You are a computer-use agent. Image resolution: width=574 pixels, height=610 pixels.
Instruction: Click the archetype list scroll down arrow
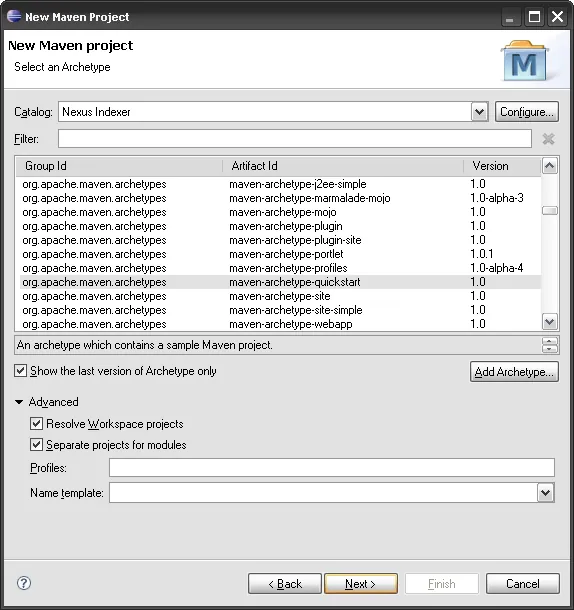tap(549, 322)
